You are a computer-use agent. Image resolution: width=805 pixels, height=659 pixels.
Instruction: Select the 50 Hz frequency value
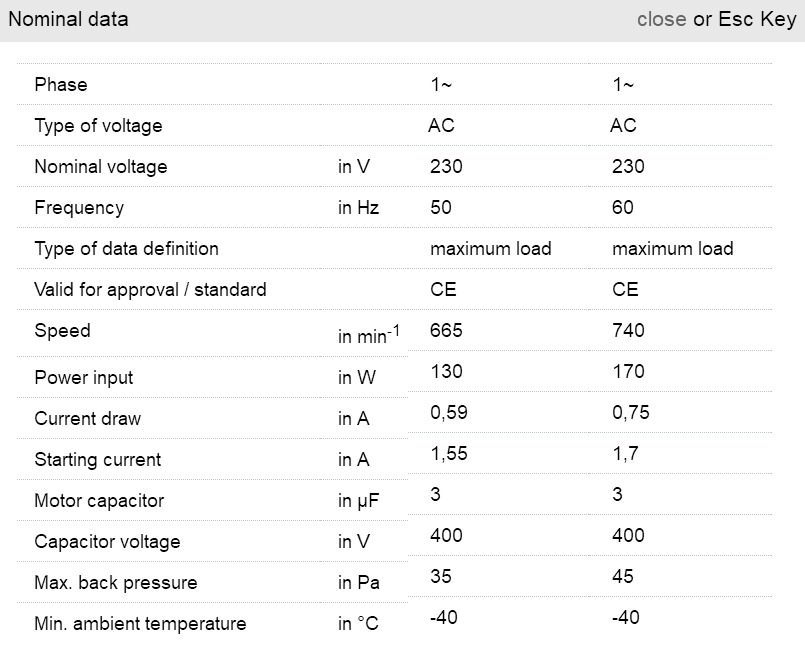[441, 208]
